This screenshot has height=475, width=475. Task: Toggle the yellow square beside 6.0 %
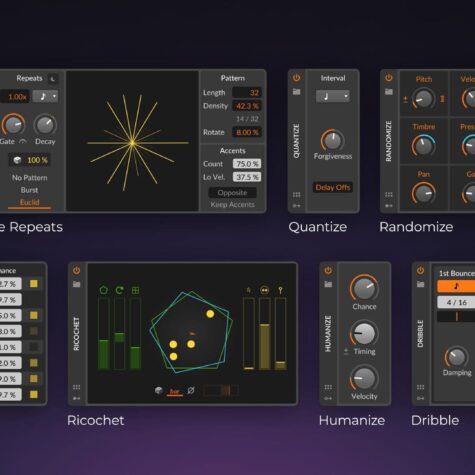tap(34, 315)
